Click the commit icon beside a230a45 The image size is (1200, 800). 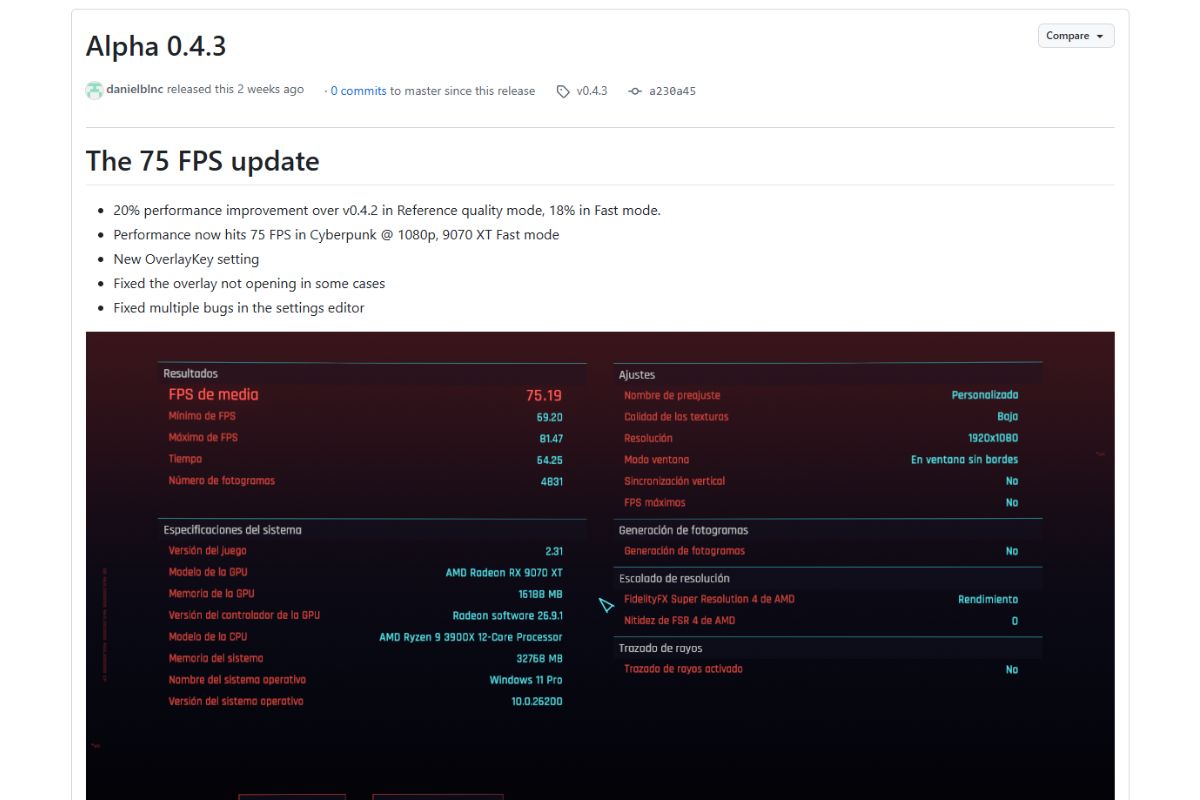pos(635,91)
